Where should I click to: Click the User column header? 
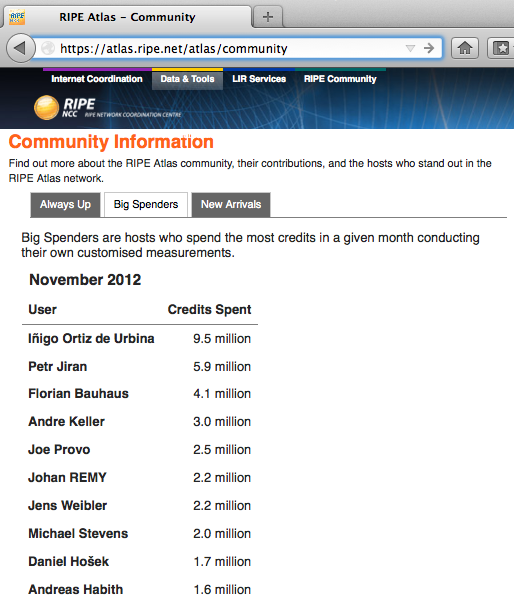coord(42,309)
